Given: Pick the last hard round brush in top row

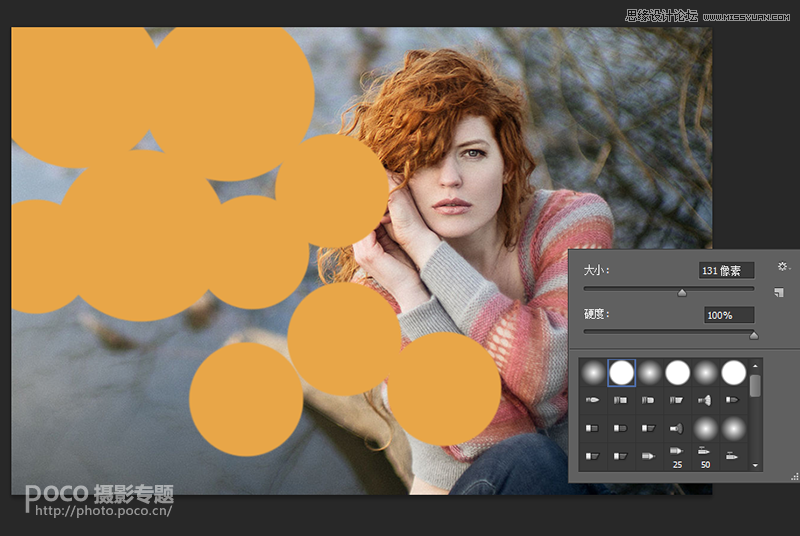Looking at the screenshot, I should point(734,372).
